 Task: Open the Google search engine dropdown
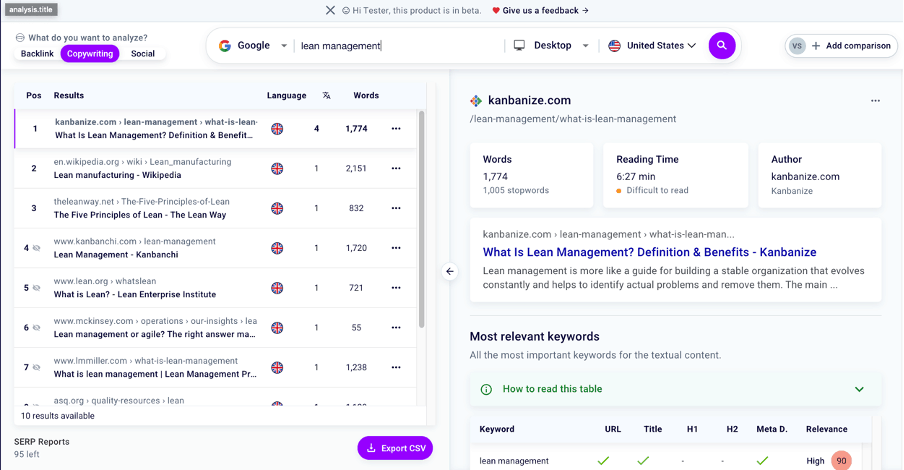(253, 46)
